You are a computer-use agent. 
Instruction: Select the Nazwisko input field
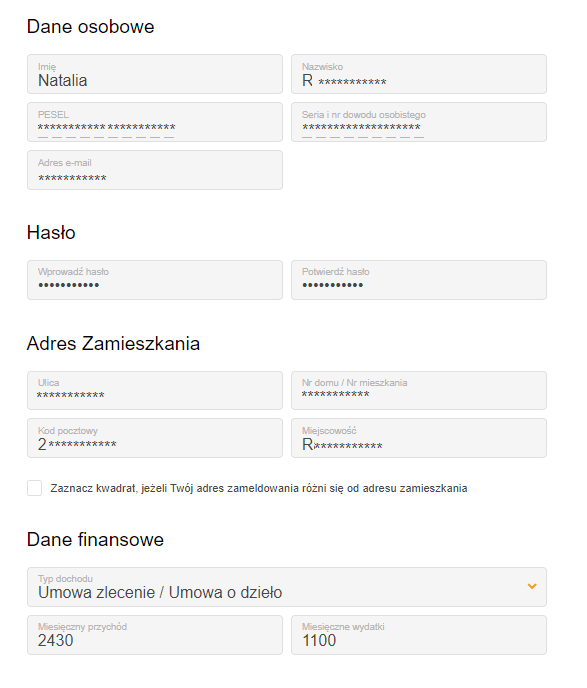coord(419,74)
